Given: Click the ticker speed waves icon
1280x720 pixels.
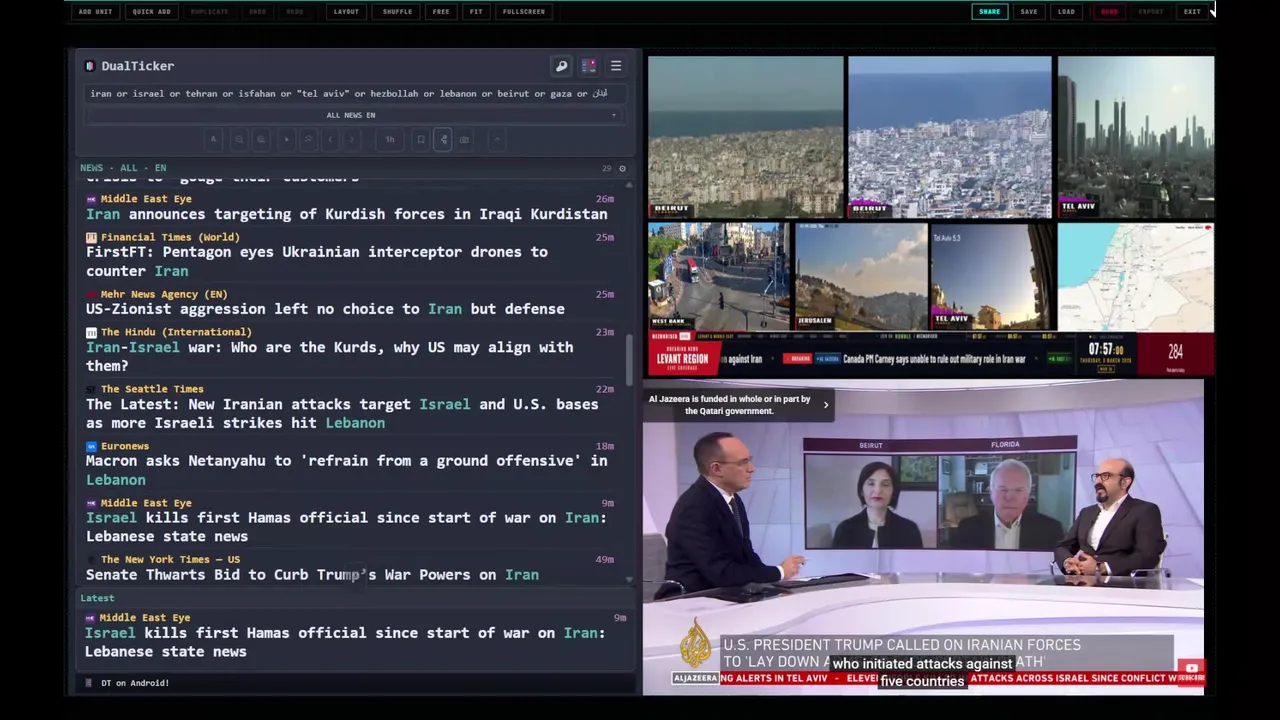Looking at the screenshot, I should pyautogui.click(x=309, y=139).
